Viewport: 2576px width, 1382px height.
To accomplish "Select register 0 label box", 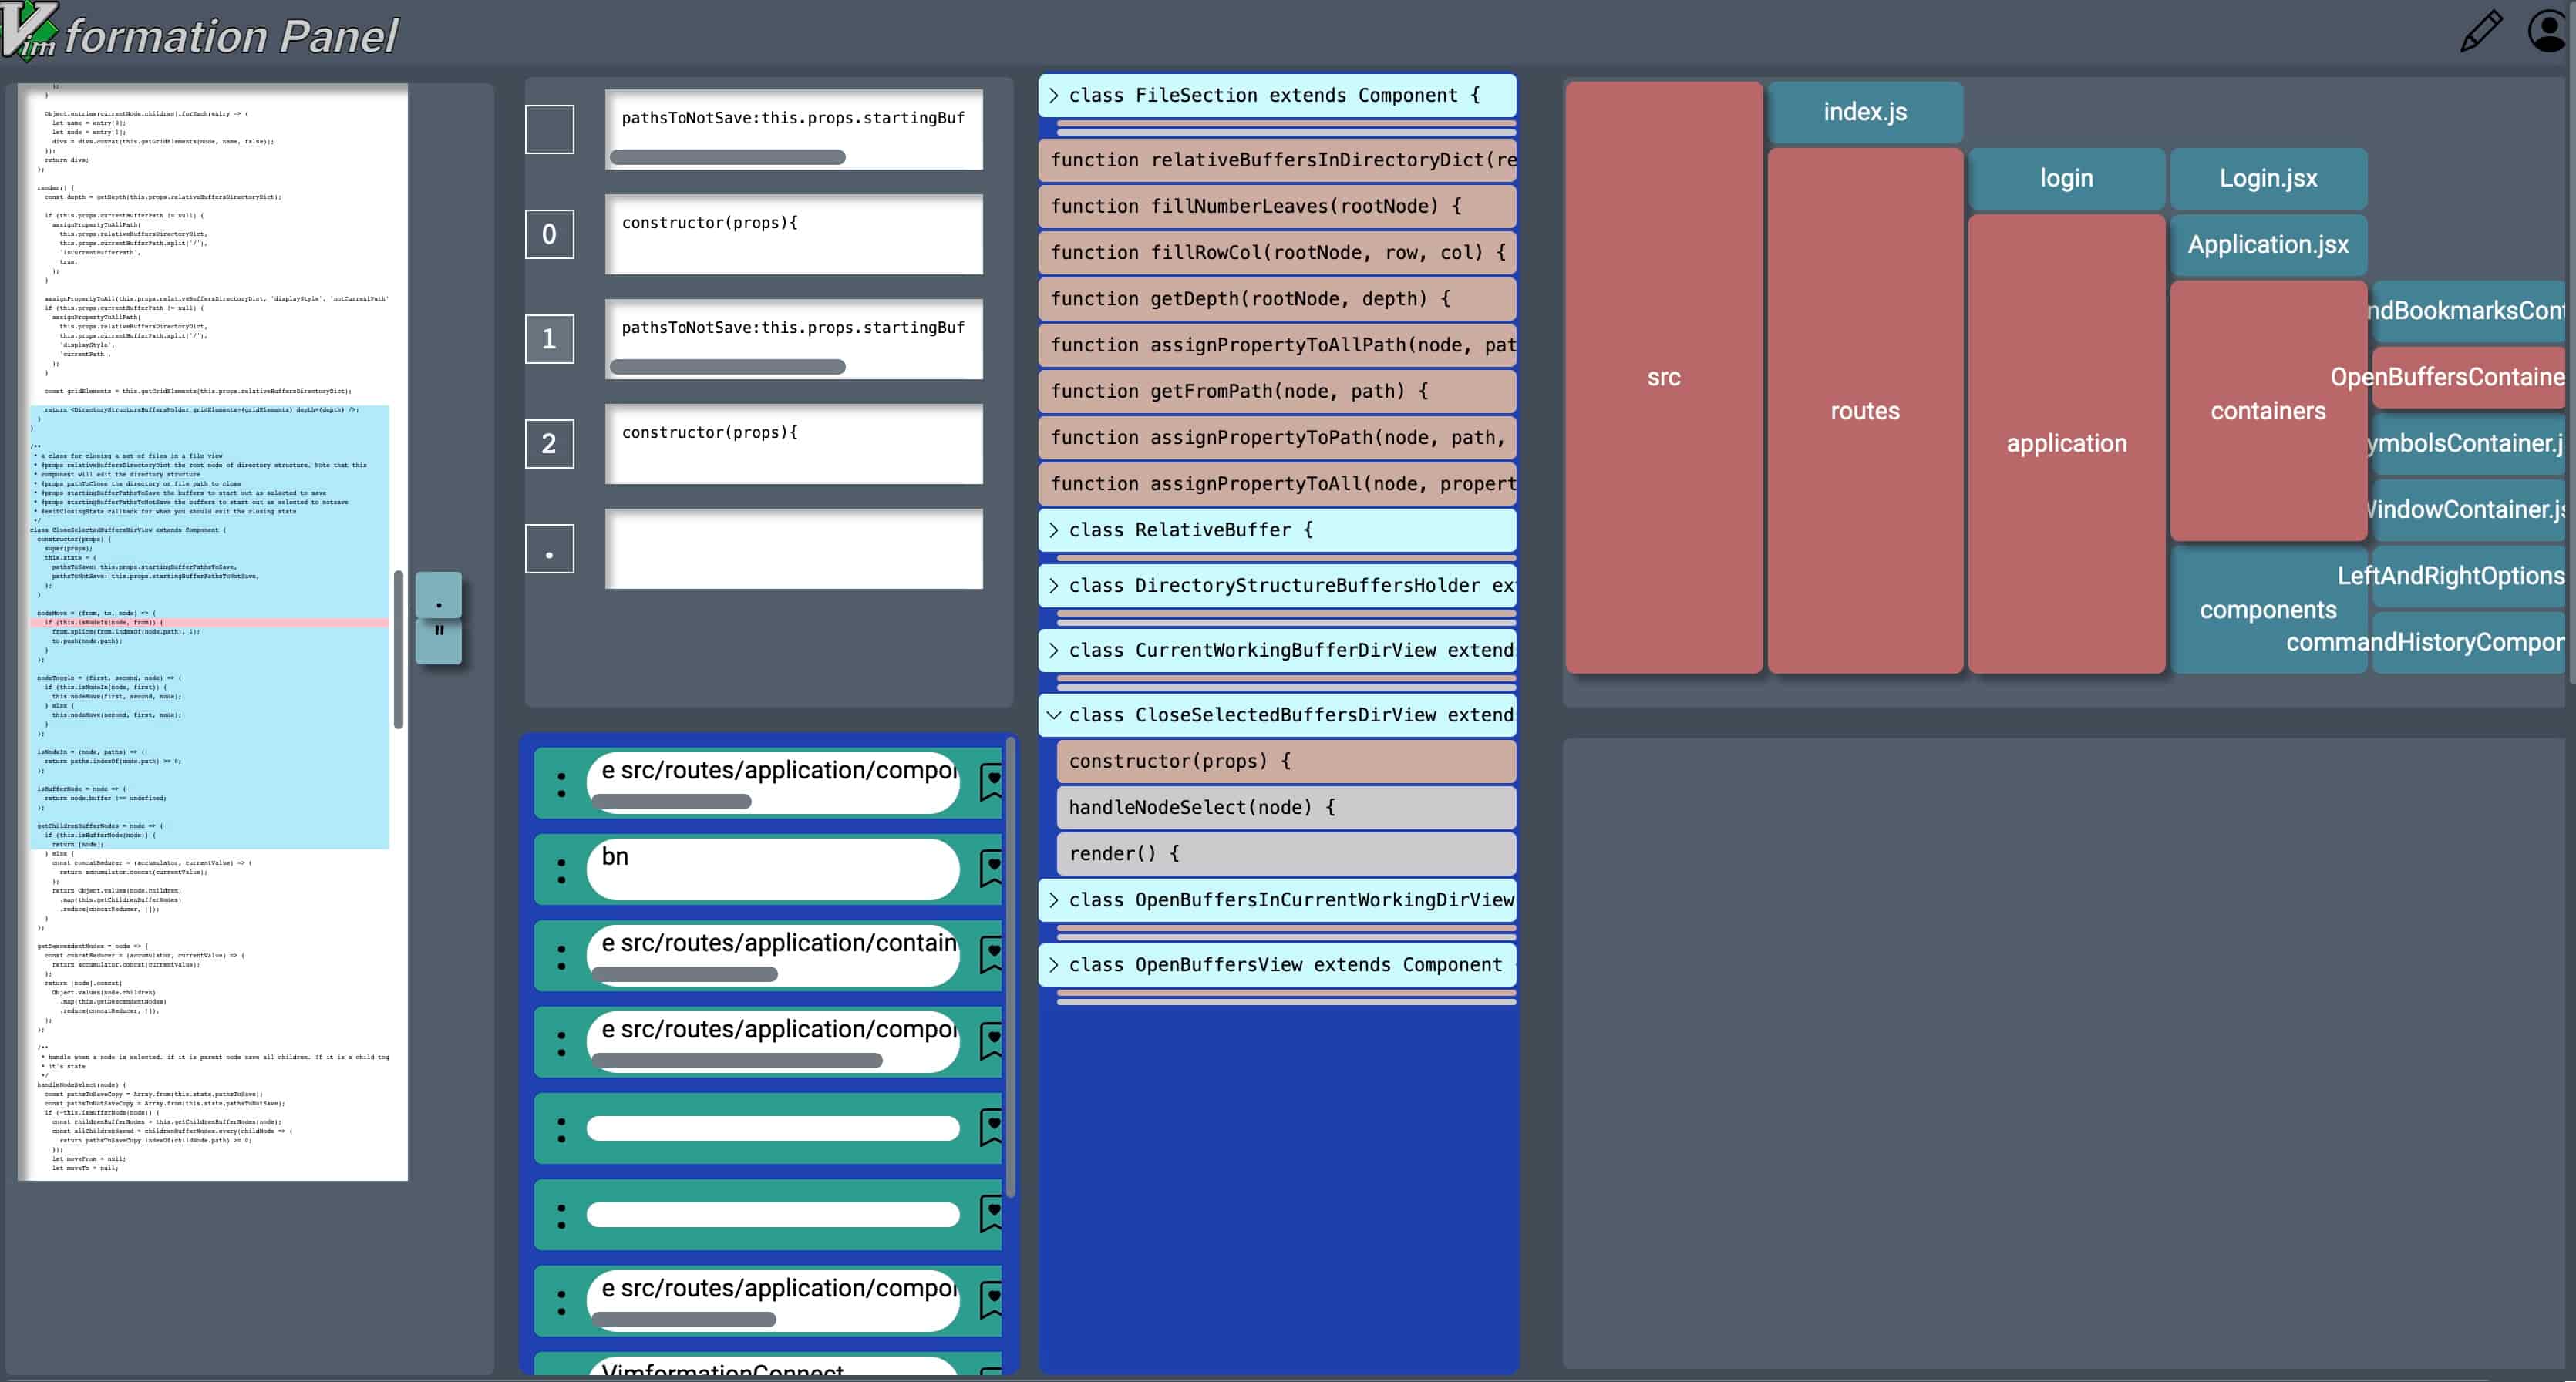I will [x=549, y=234].
